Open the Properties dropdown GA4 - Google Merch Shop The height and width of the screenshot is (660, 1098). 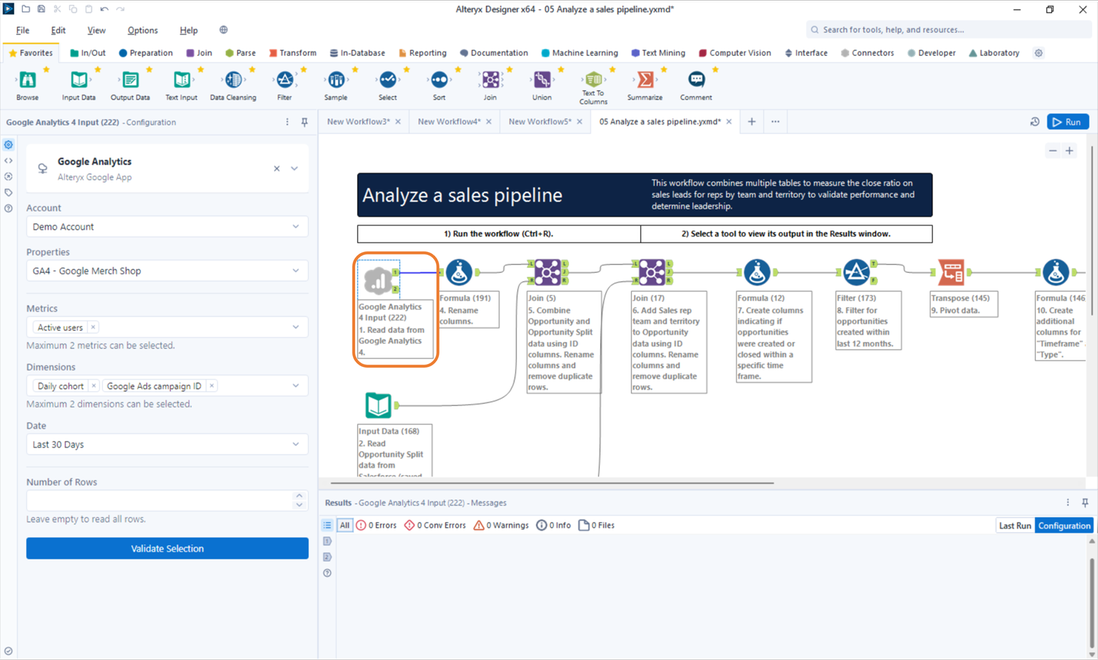tap(167, 271)
